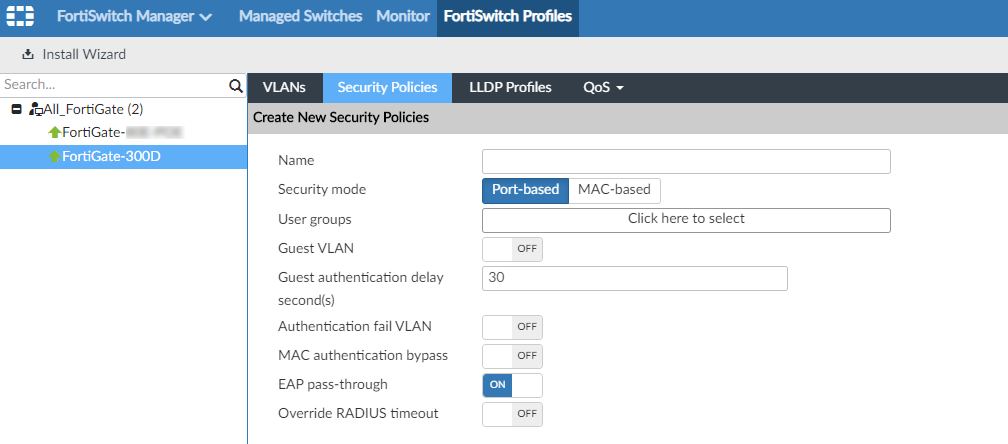Screen dimensions: 1008x444
Task: Click the Install Wizard download icon
Action: coord(28,54)
